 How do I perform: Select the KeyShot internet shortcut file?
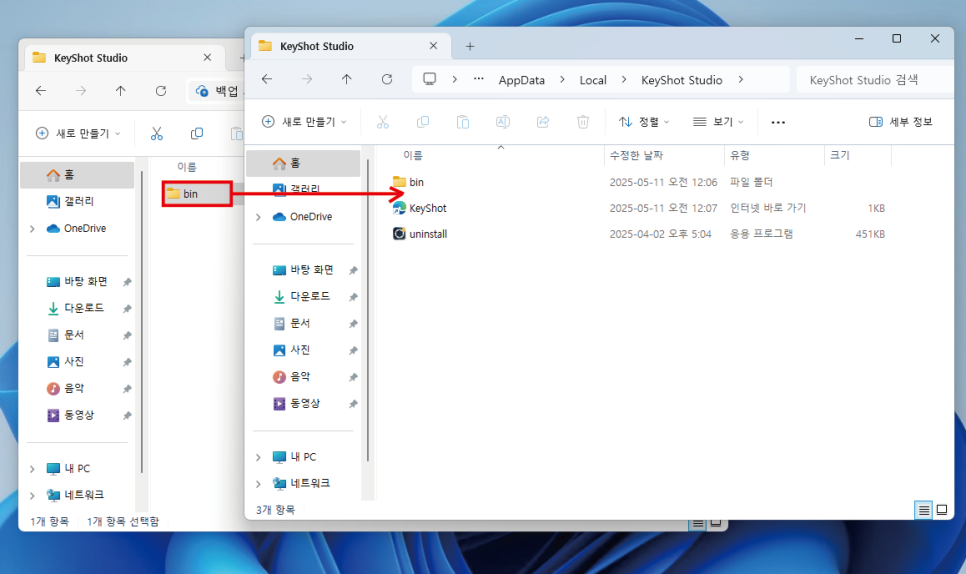(428, 208)
